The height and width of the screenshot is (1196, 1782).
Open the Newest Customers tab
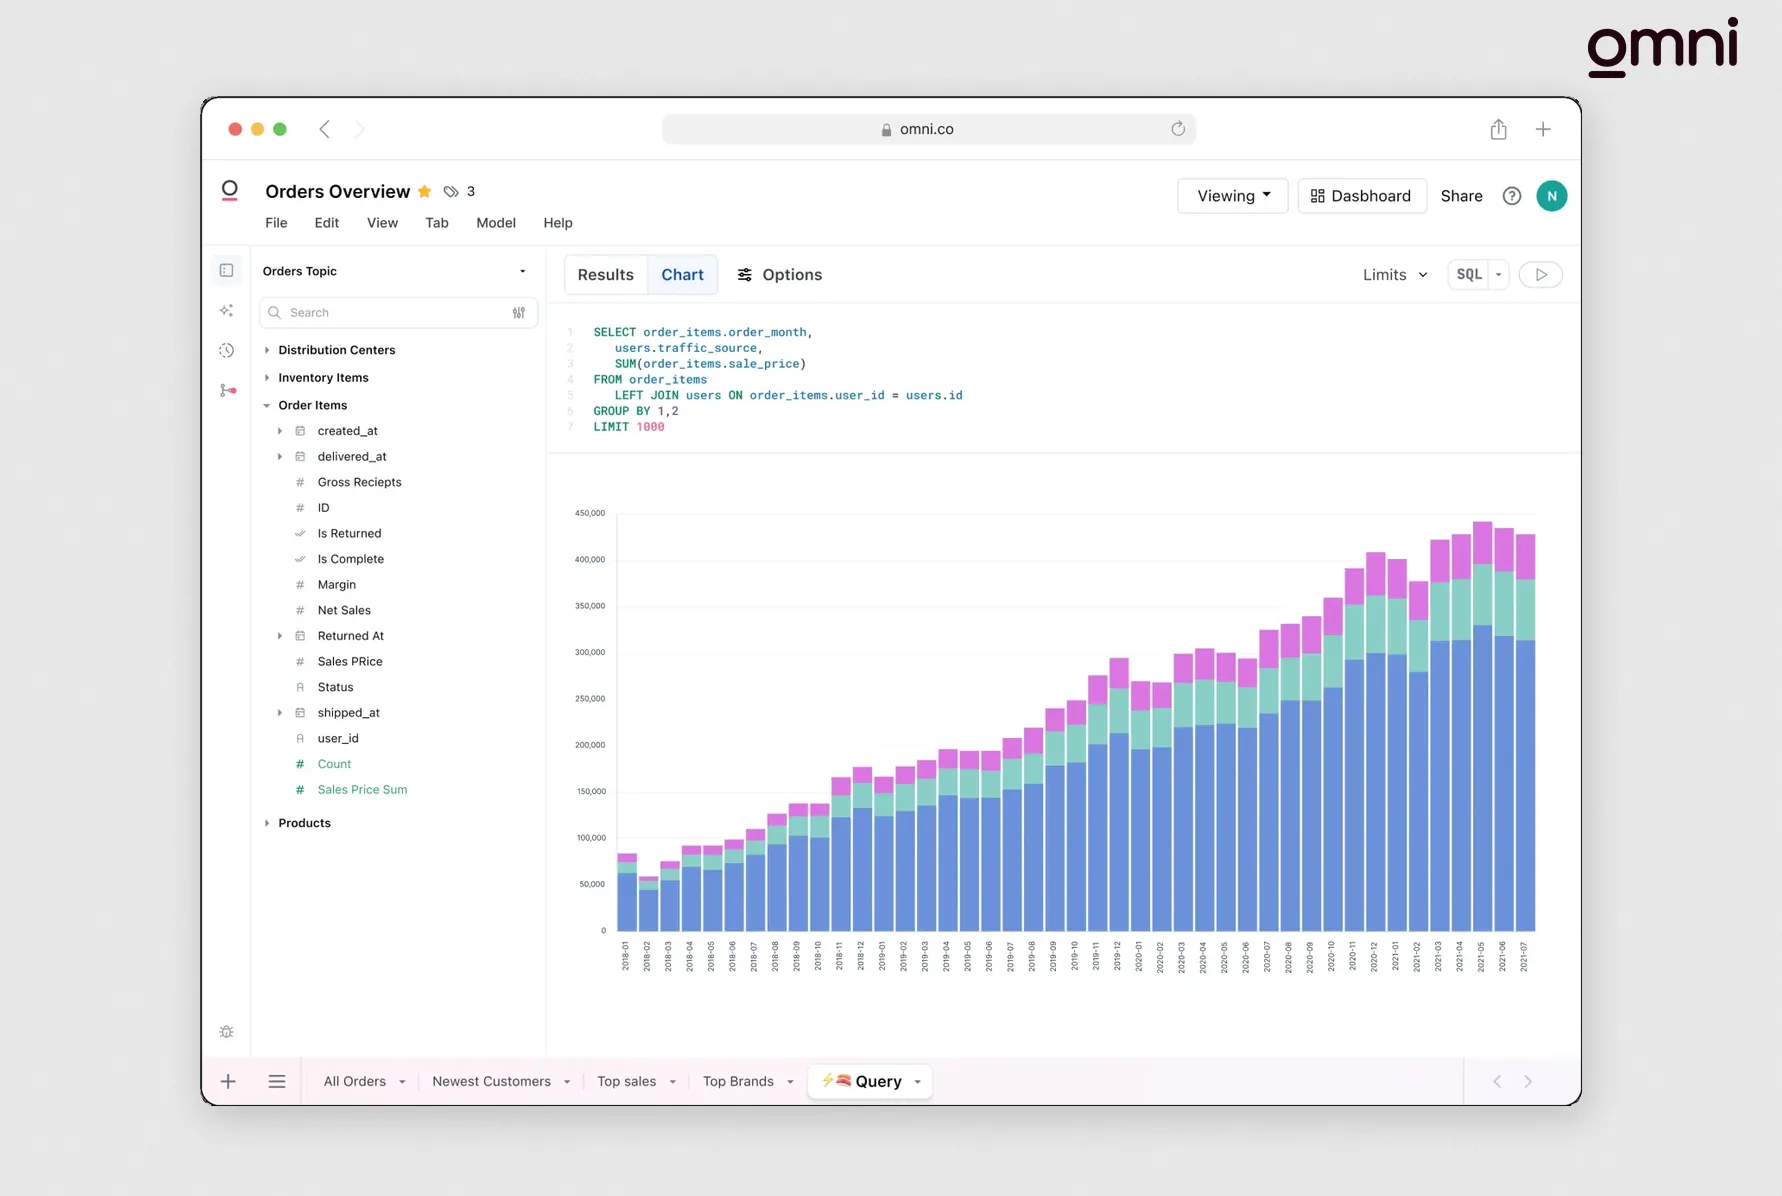pos(491,1081)
